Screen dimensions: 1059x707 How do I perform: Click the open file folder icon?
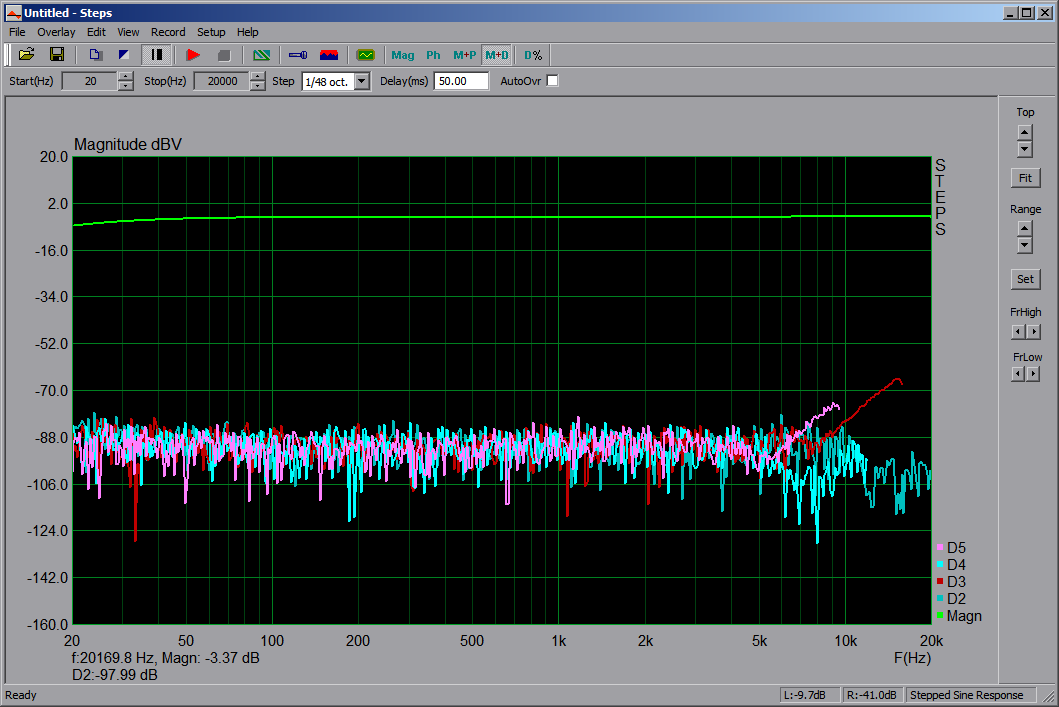click(27, 55)
